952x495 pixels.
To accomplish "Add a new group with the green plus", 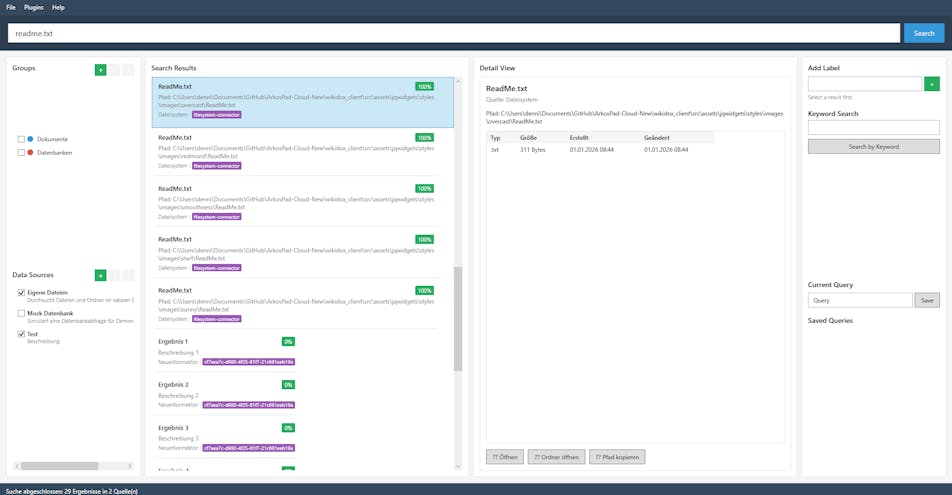I will point(100,70).
